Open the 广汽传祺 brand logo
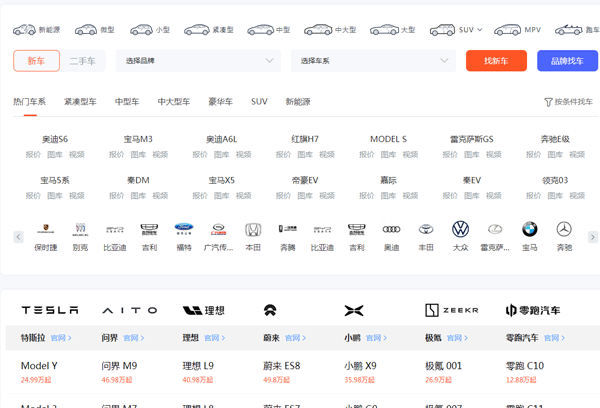The height and width of the screenshot is (408, 600). [x=218, y=229]
